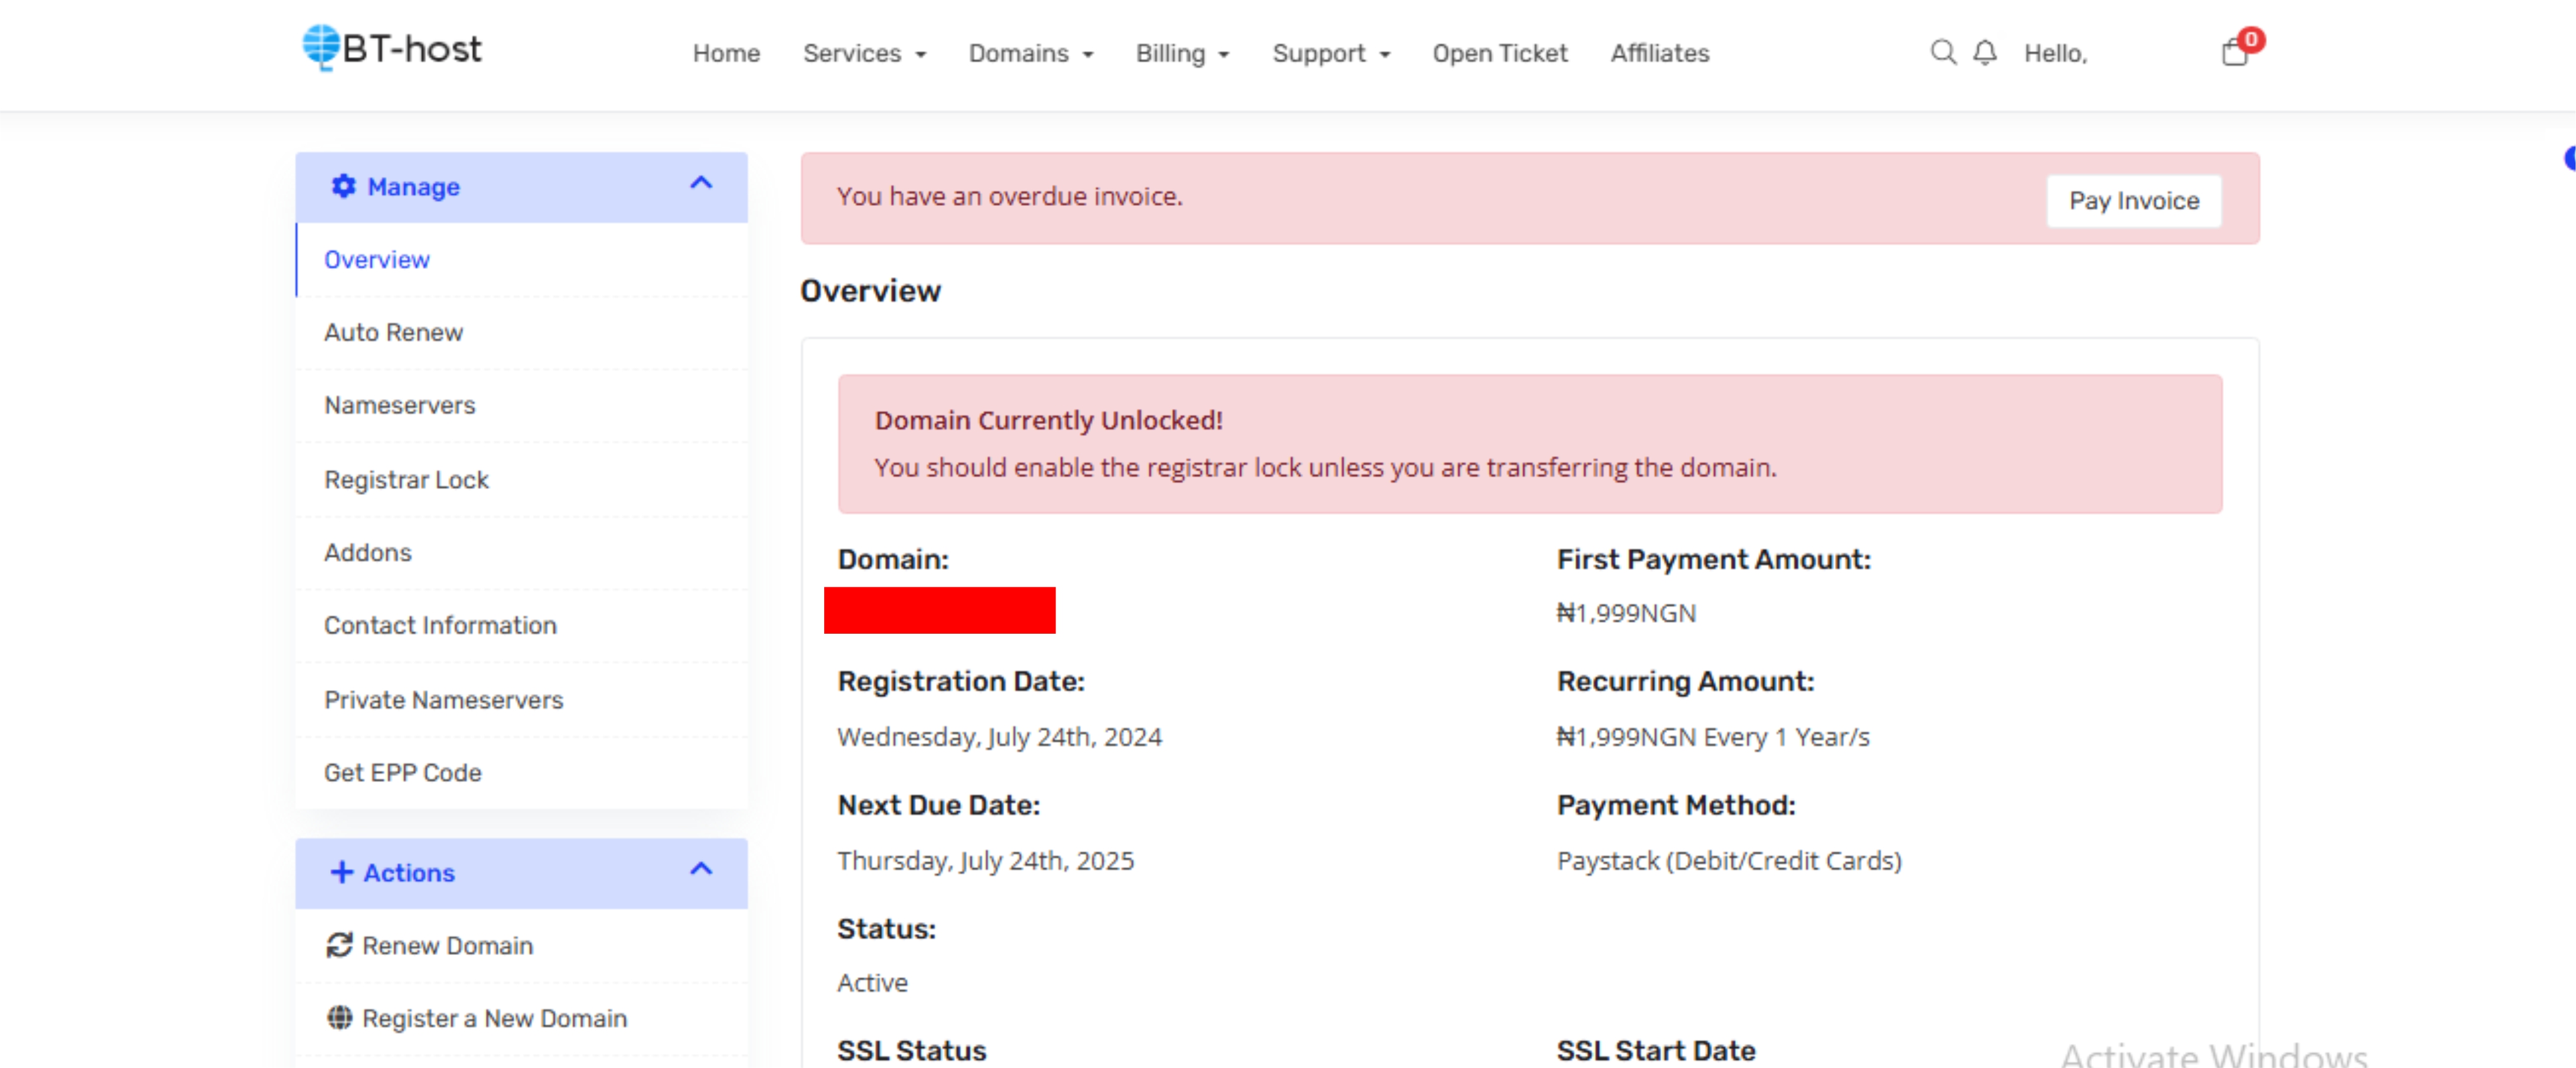Collapse the Actions panel chevron
Image resolution: width=2576 pixels, height=1068 pixels.
(701, 870)
